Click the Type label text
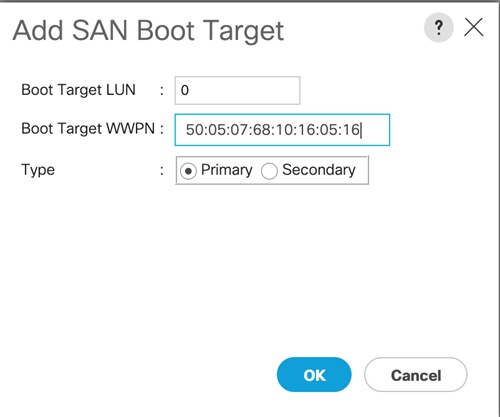 (x=38, y=170)
